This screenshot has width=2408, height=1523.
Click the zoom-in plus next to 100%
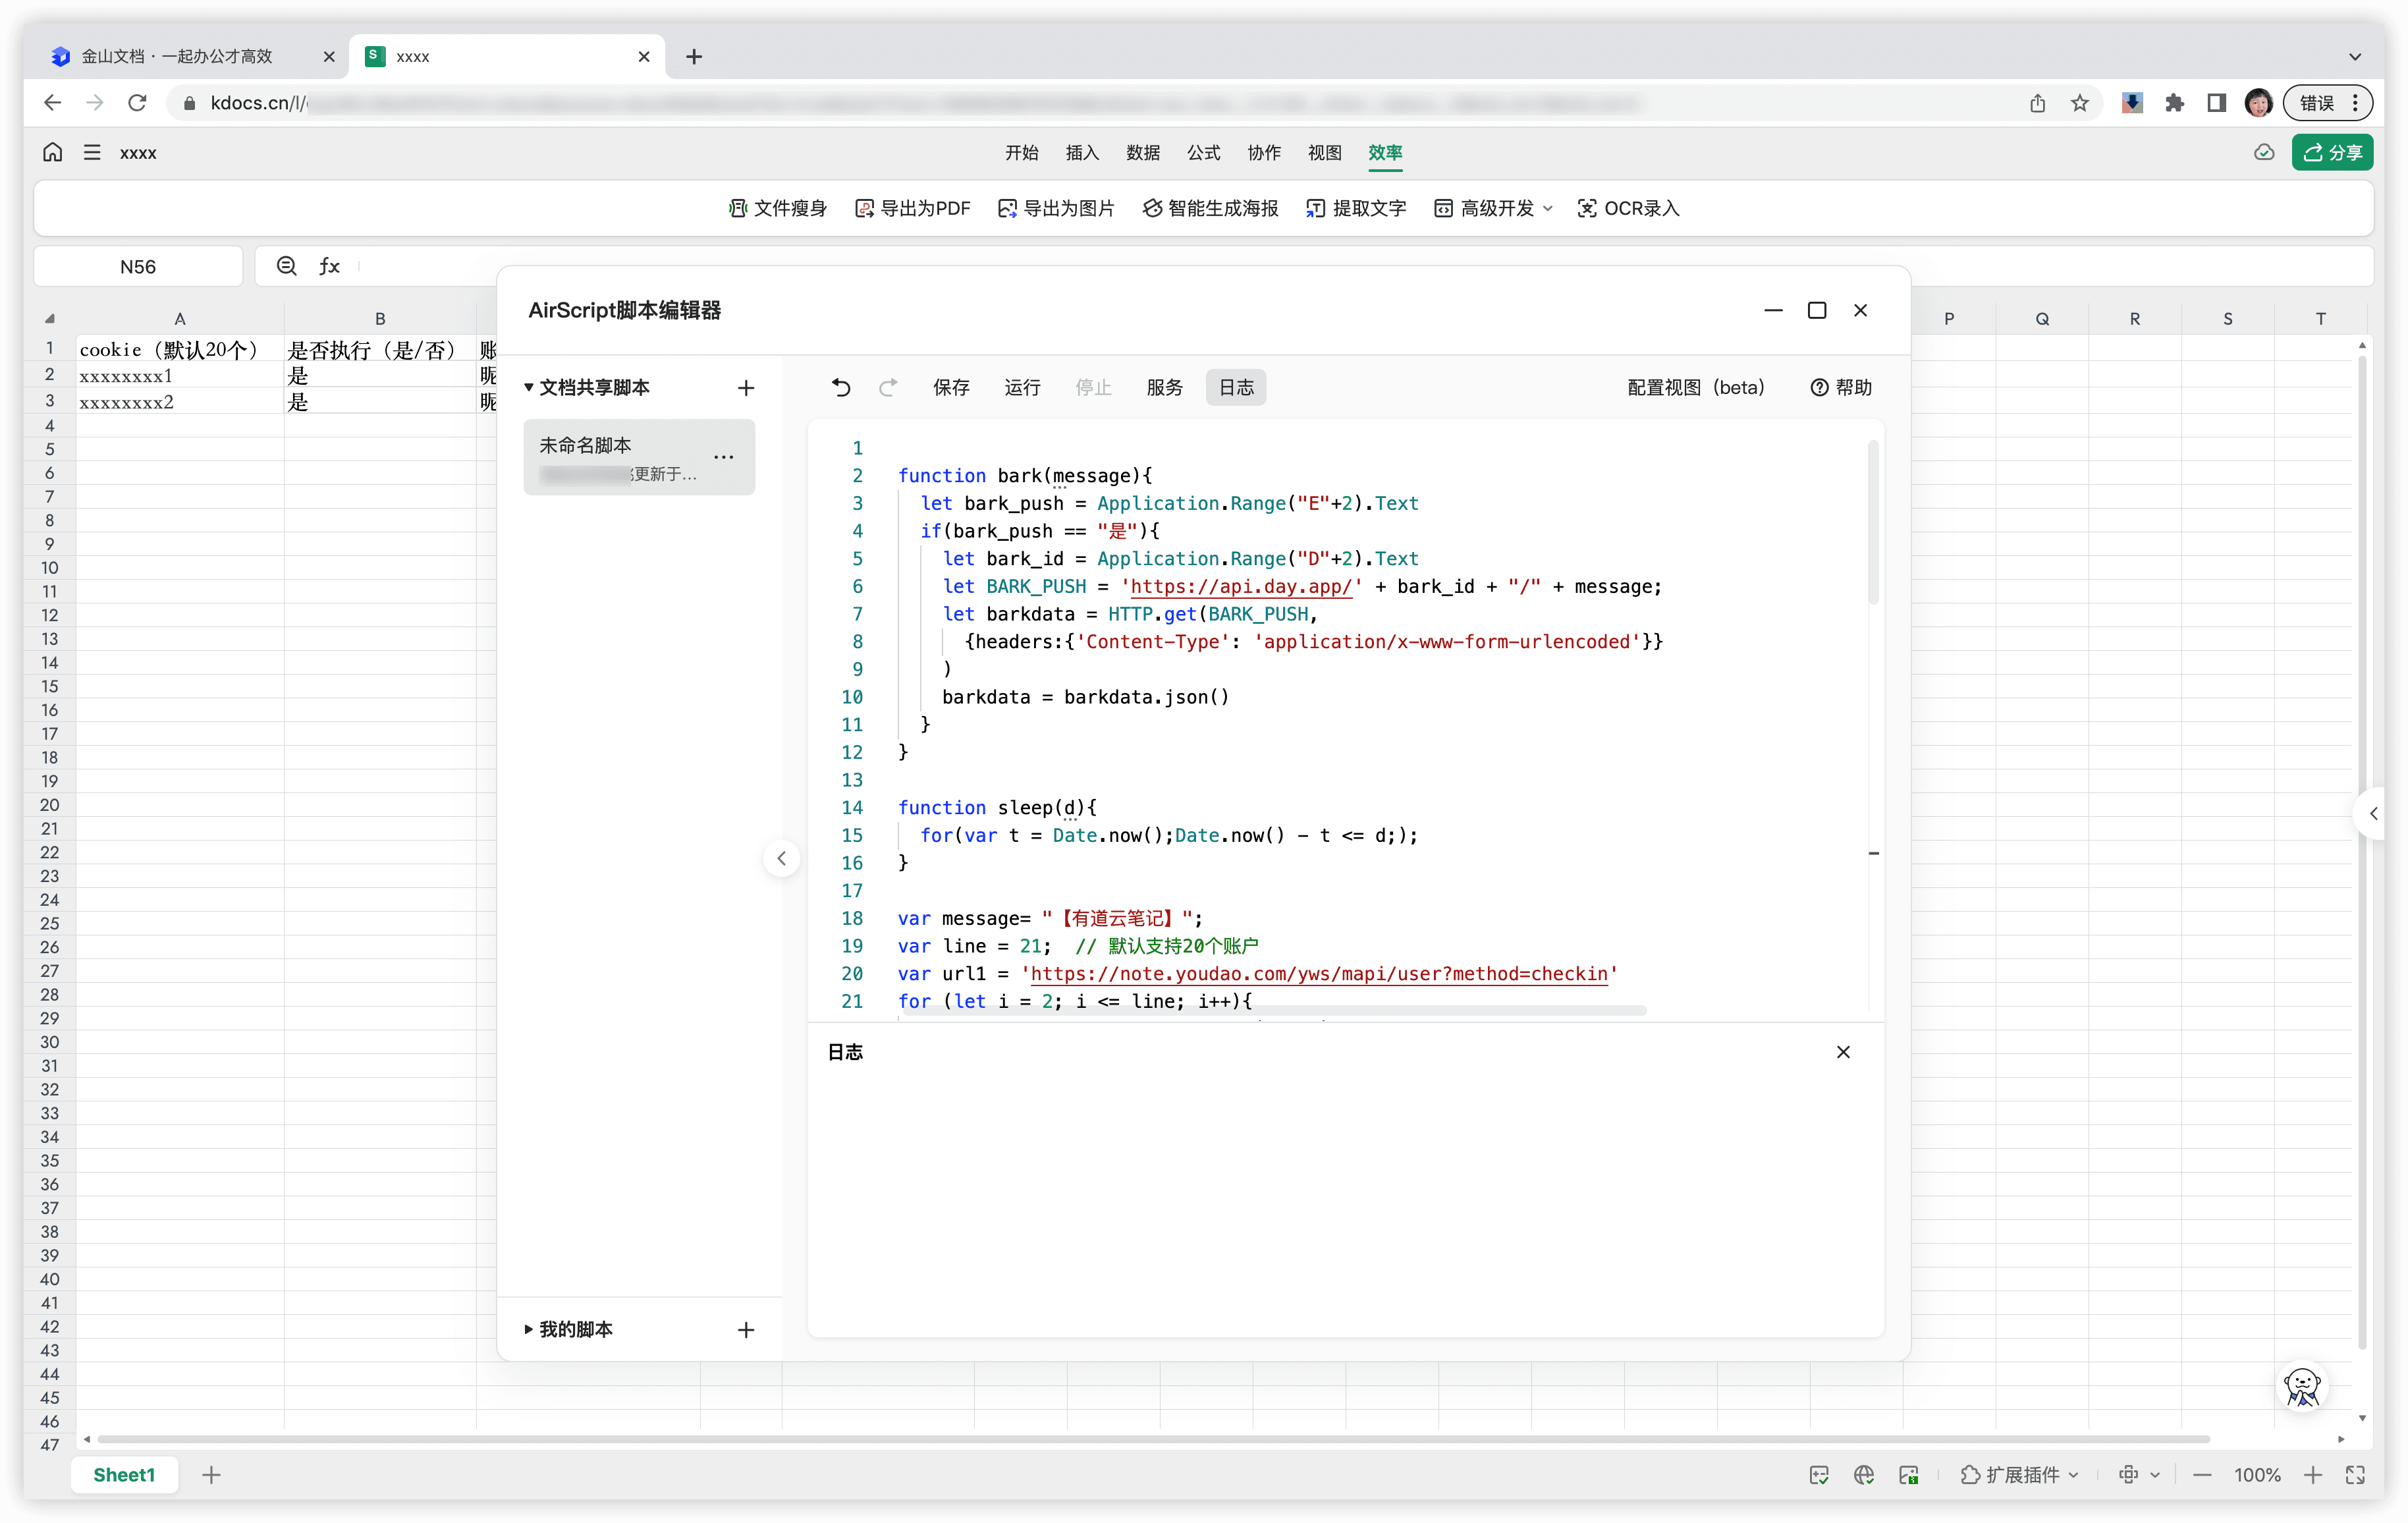click(x=2313, y=1474)
